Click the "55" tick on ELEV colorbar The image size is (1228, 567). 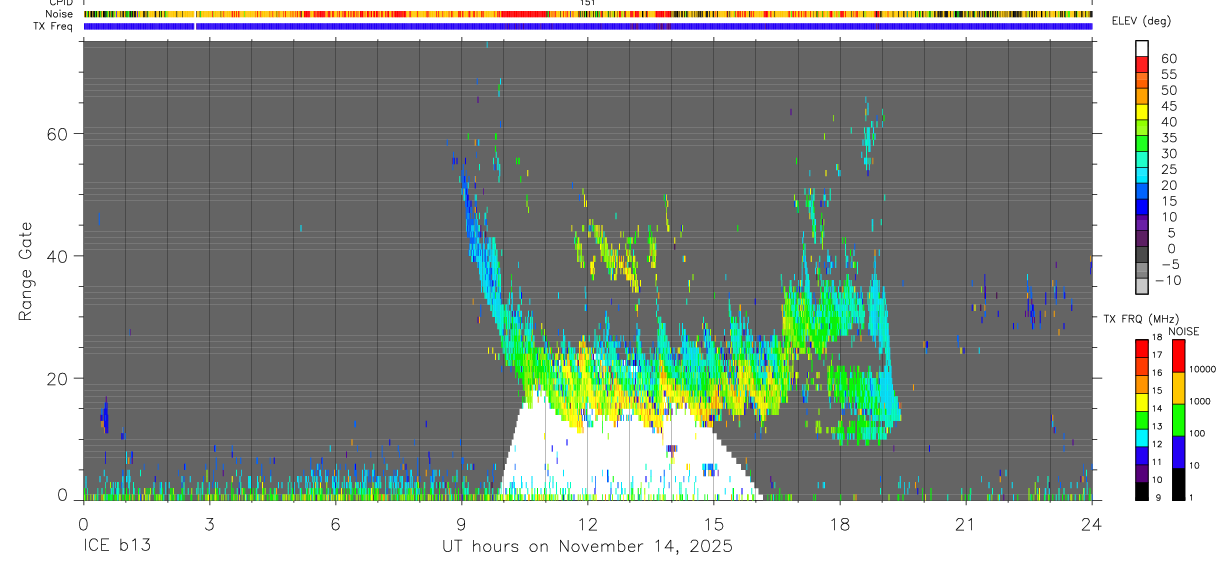pyautogui.click(x=1168, y=75)
